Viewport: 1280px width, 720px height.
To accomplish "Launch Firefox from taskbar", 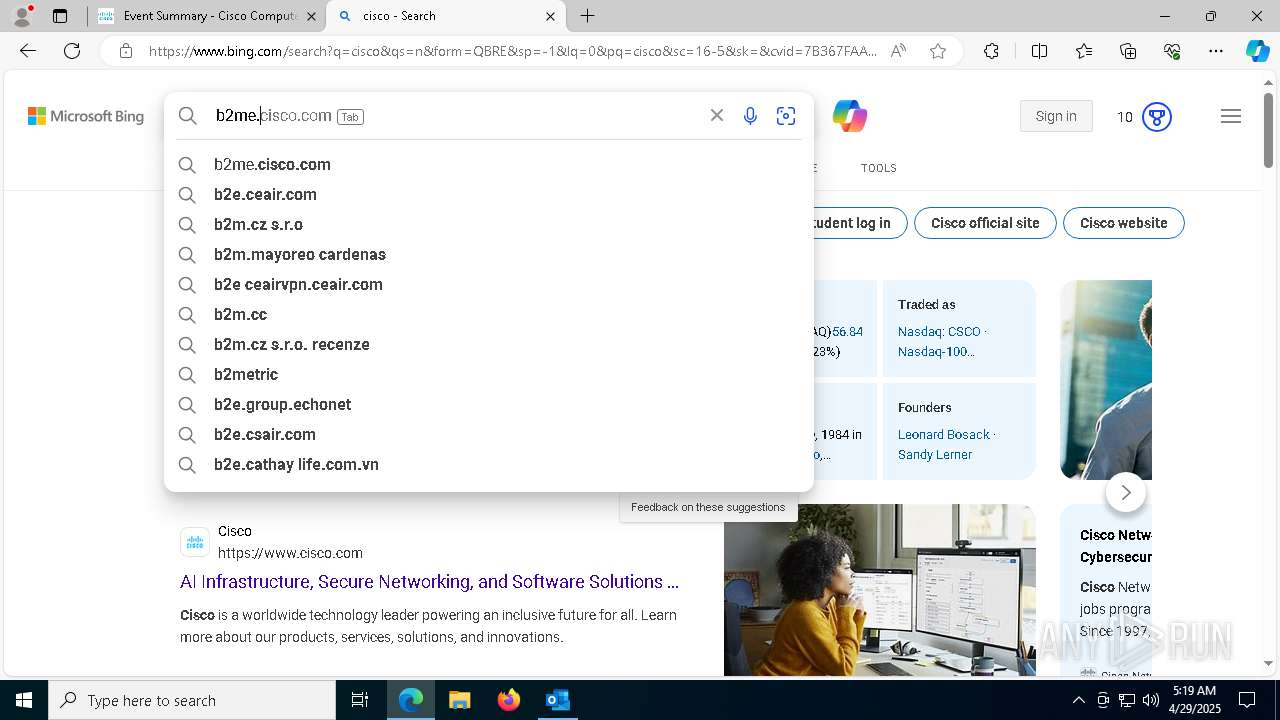I will pyautogui.click(x=508, y=700).
